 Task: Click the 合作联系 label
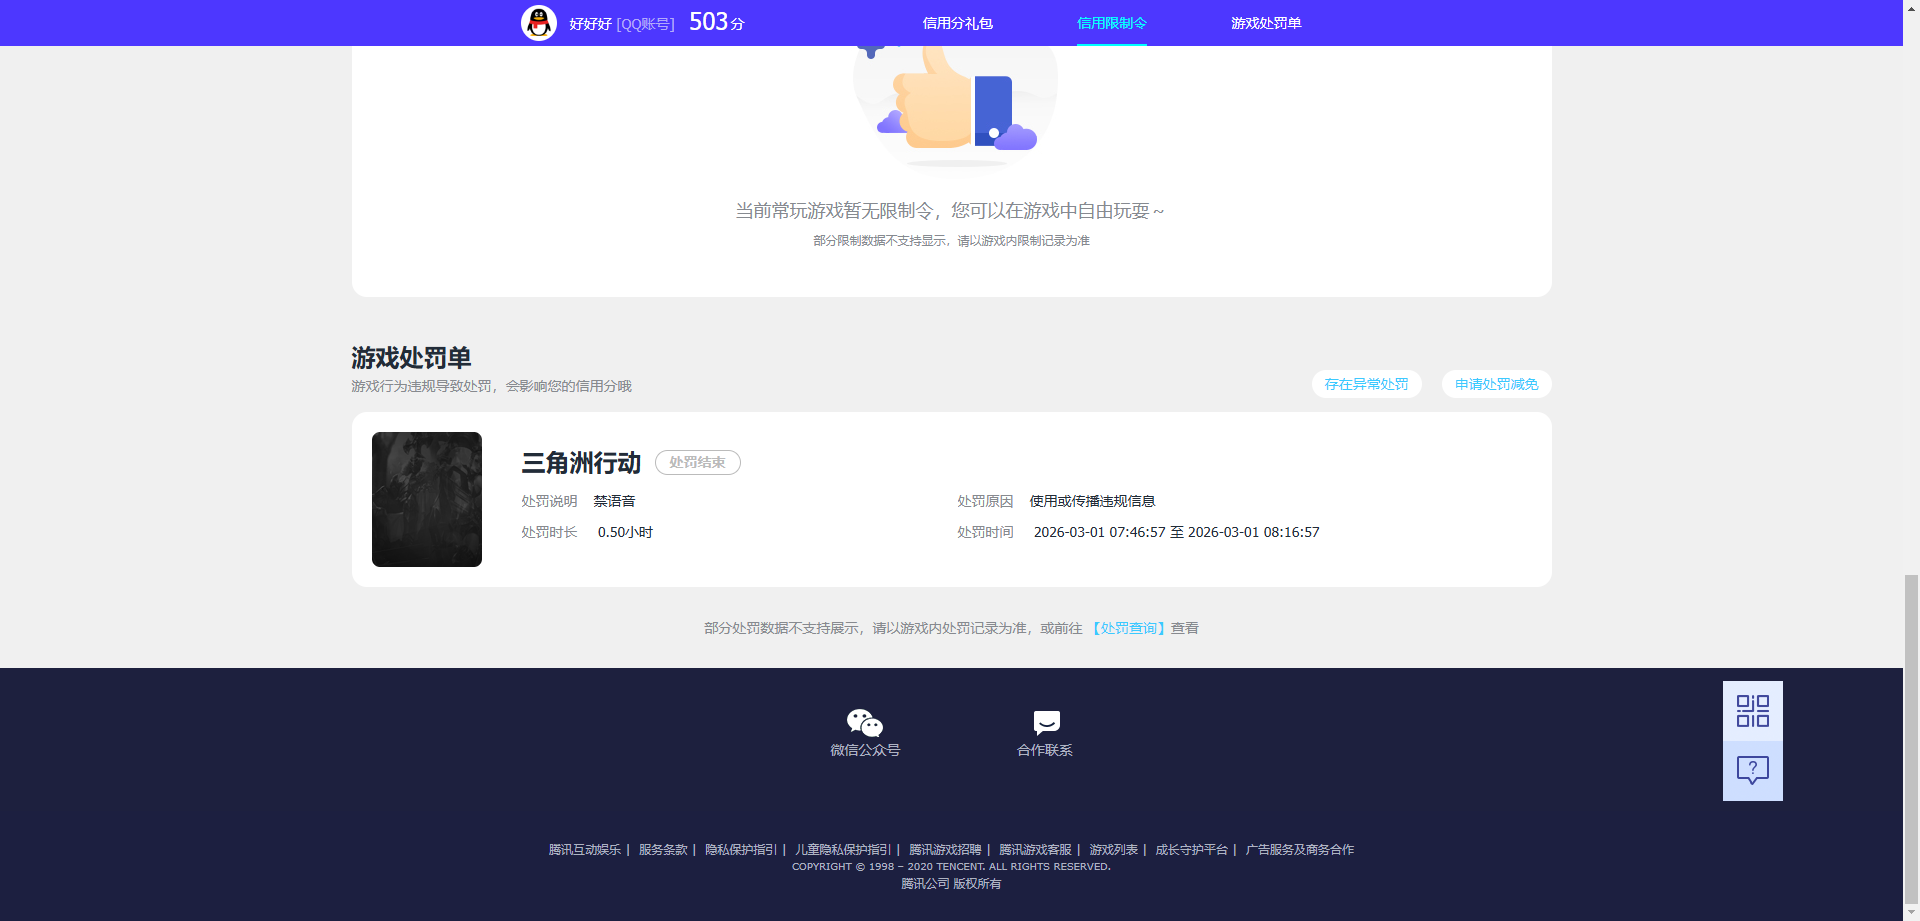(x=1045, y=750)
